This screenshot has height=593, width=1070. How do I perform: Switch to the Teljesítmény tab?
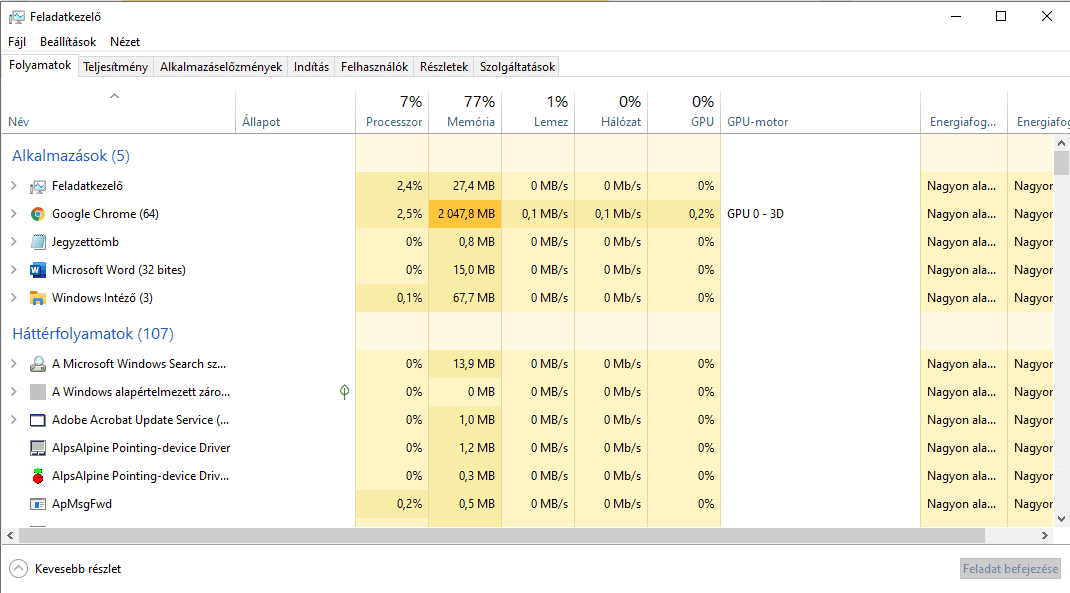[116, 67]
